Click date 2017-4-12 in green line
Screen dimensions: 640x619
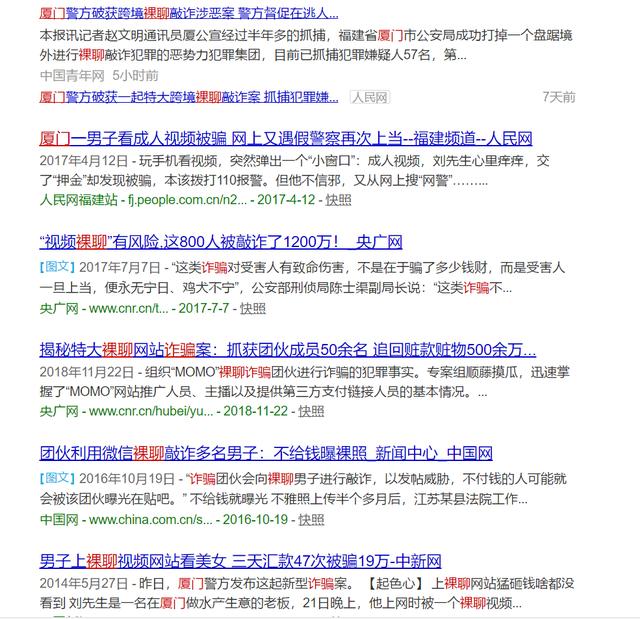coord(286,200)
